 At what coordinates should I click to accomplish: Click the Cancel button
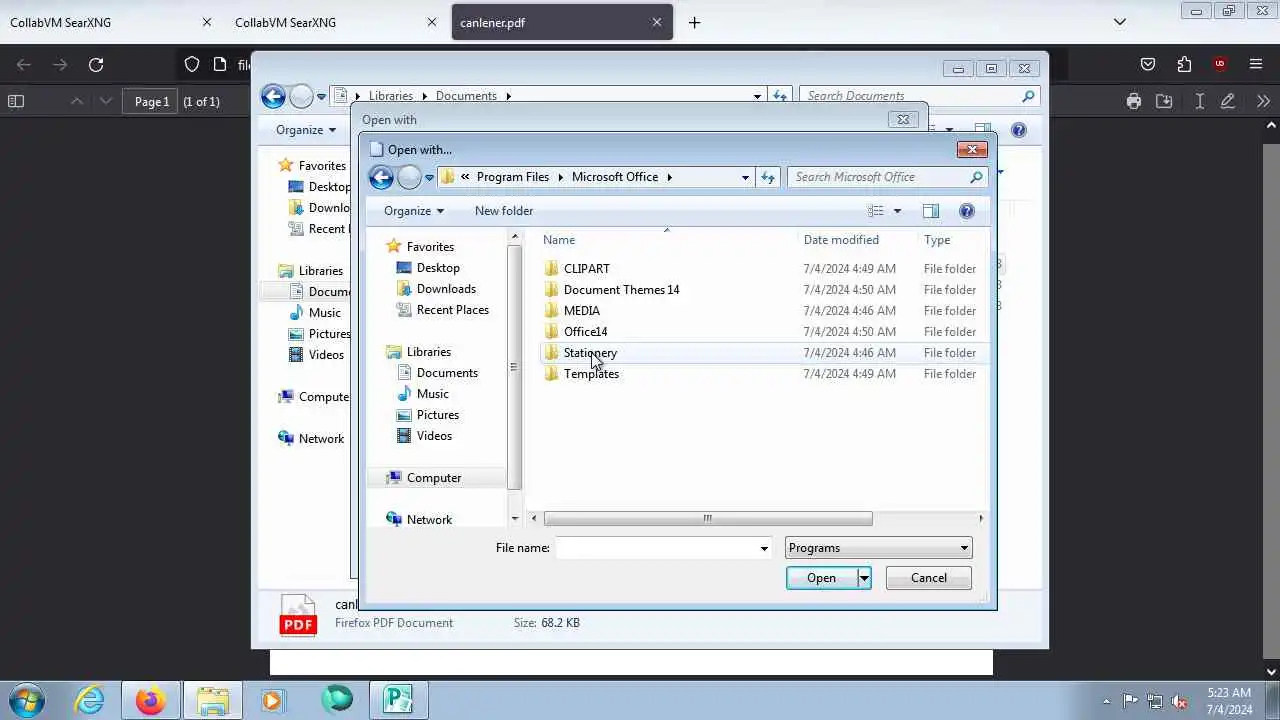[928, 578]
